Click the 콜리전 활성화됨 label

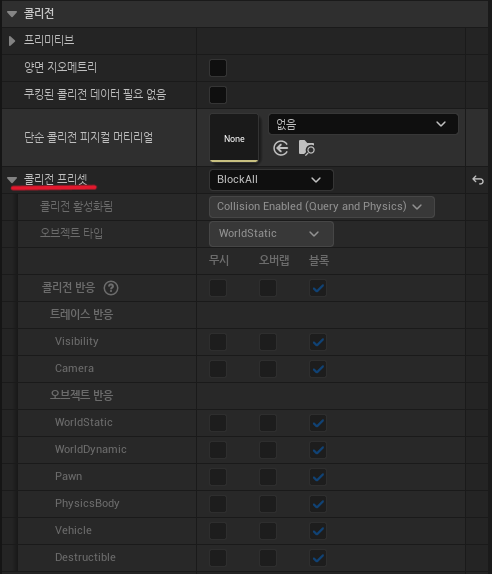[77, 206]
